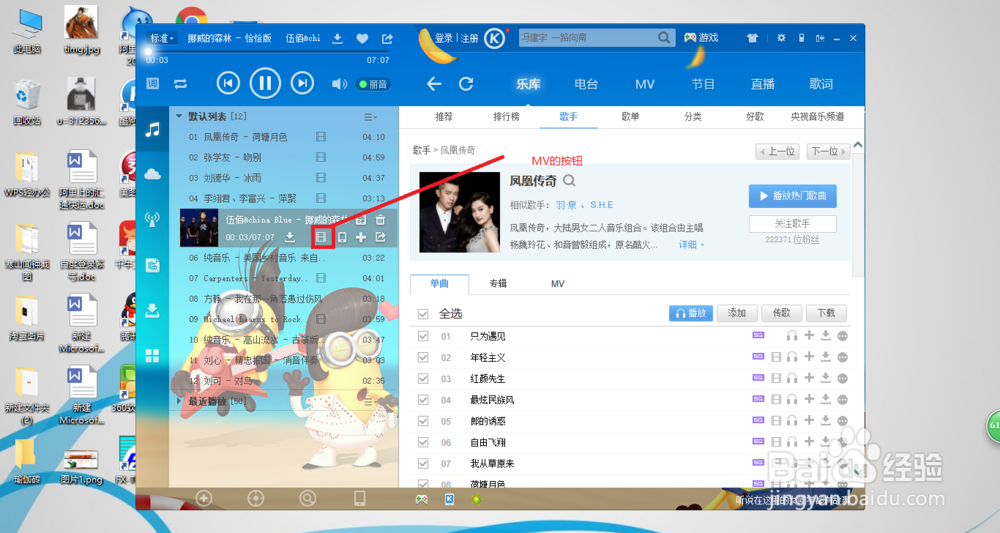1000x533 pixels.
Task: Uncheck the song 我从草原来 checkbox
Action: pyautogui.click(x=423, y=464)
